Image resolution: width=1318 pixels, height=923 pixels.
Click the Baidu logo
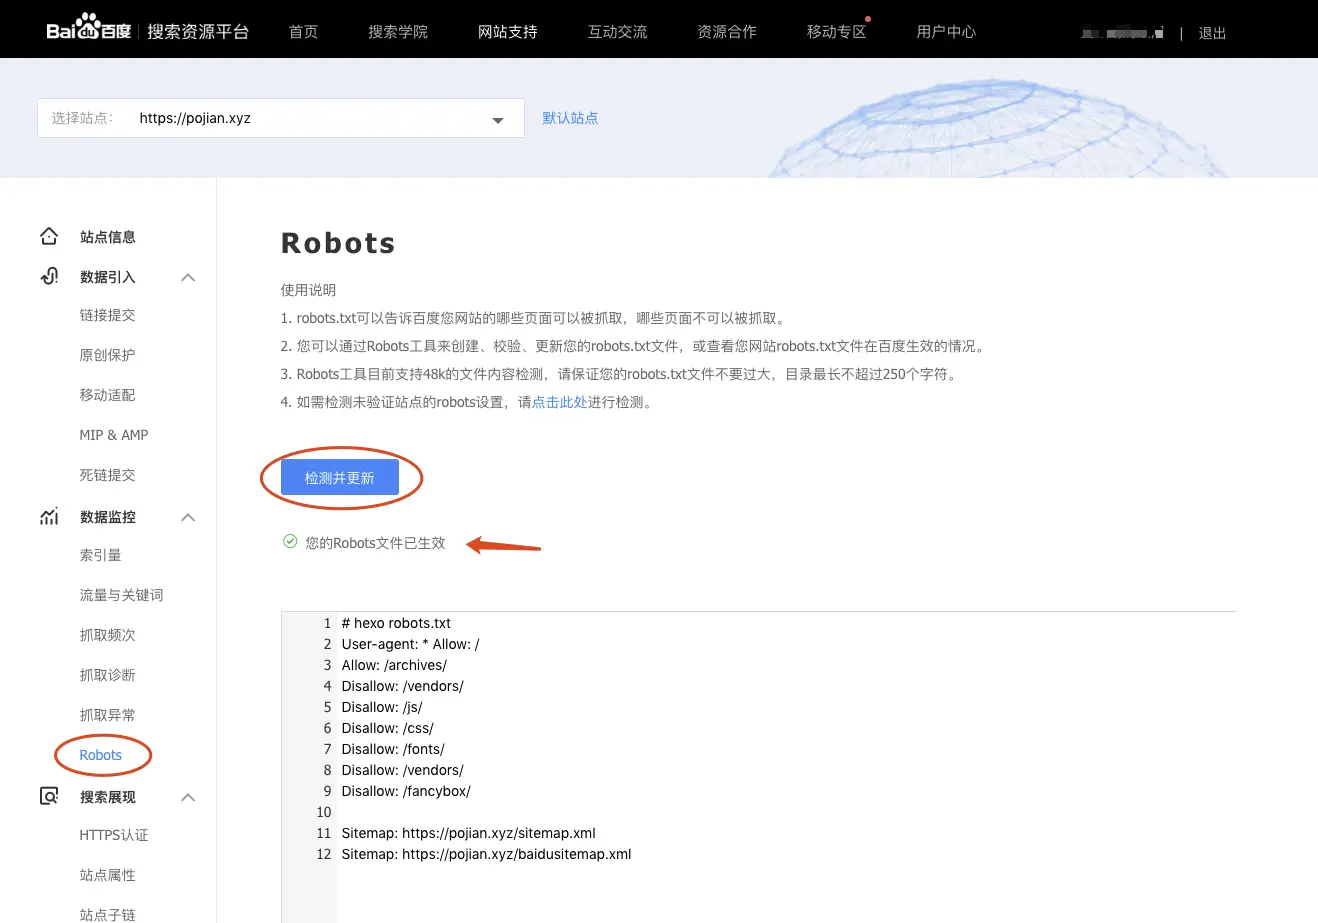pos(89,28)
